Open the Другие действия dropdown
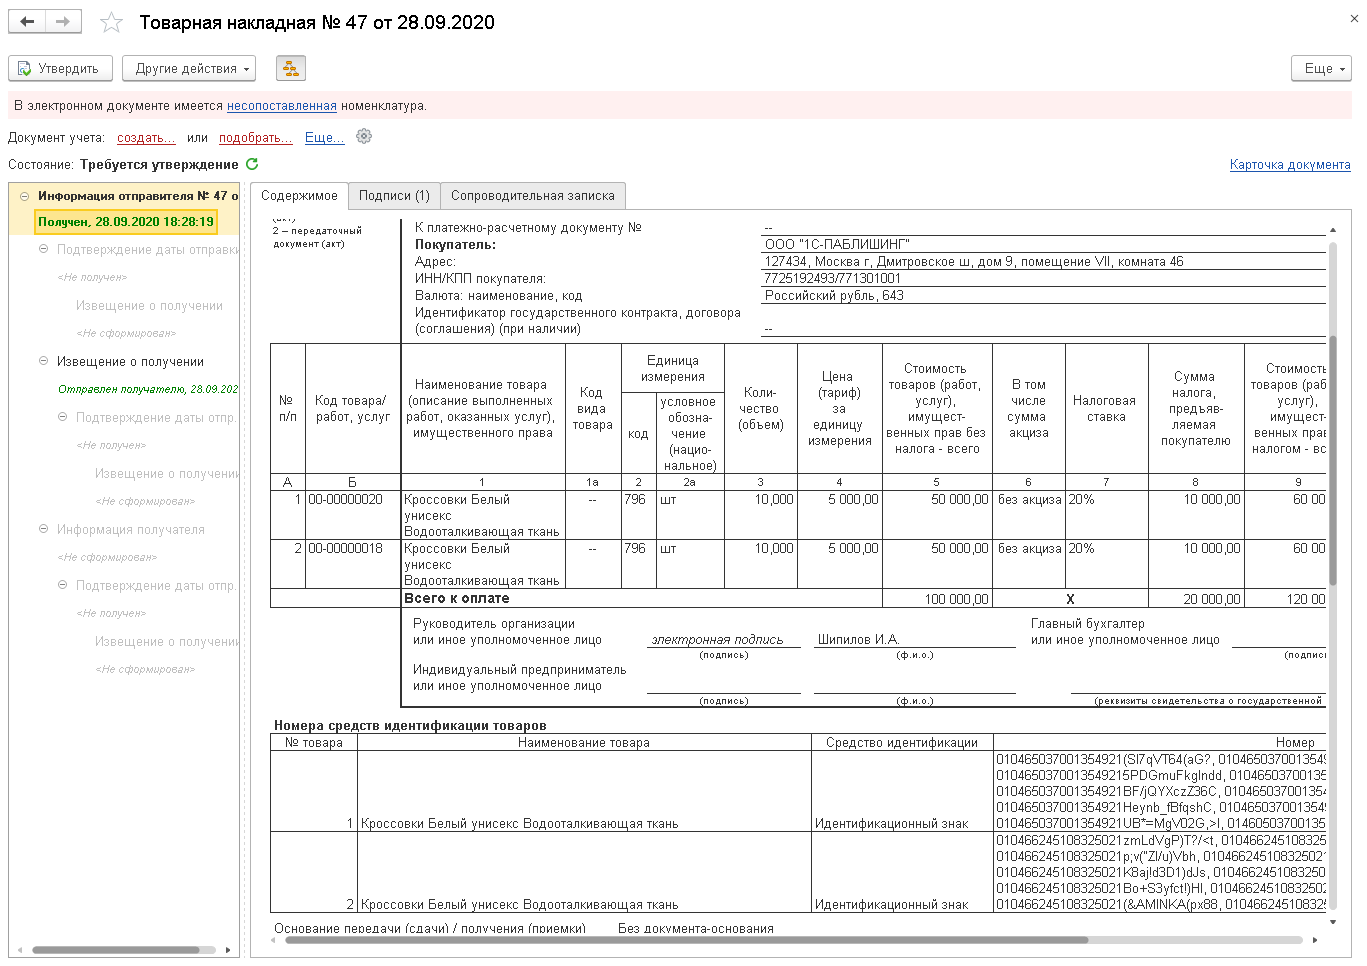 [189, 68]
